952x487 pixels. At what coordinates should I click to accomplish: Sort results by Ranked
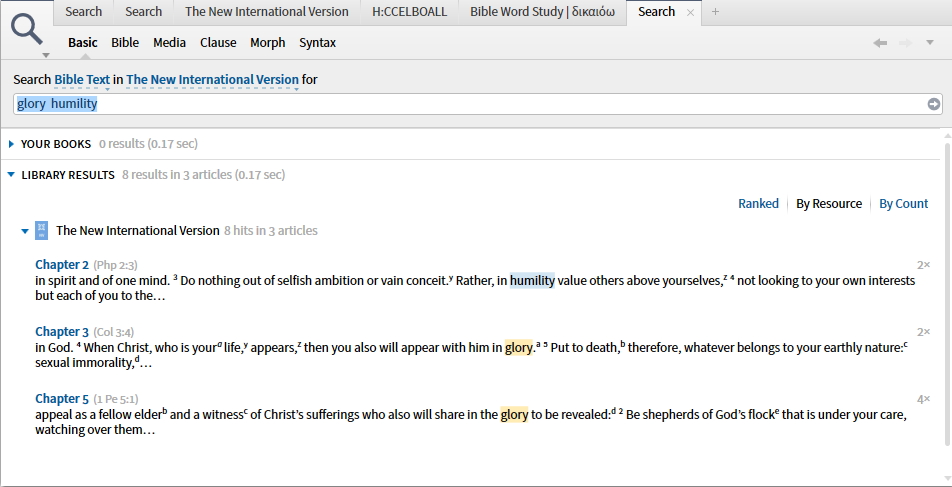758,203
